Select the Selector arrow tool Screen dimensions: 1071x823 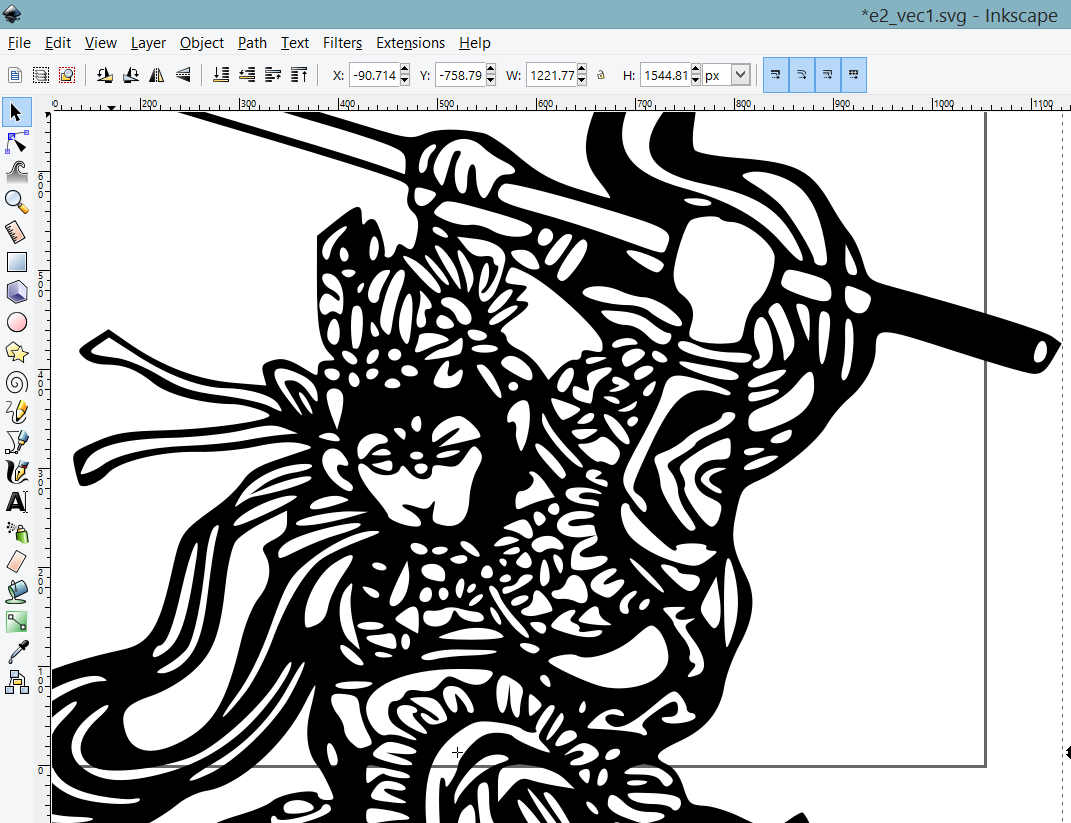(x=16, y=113)
